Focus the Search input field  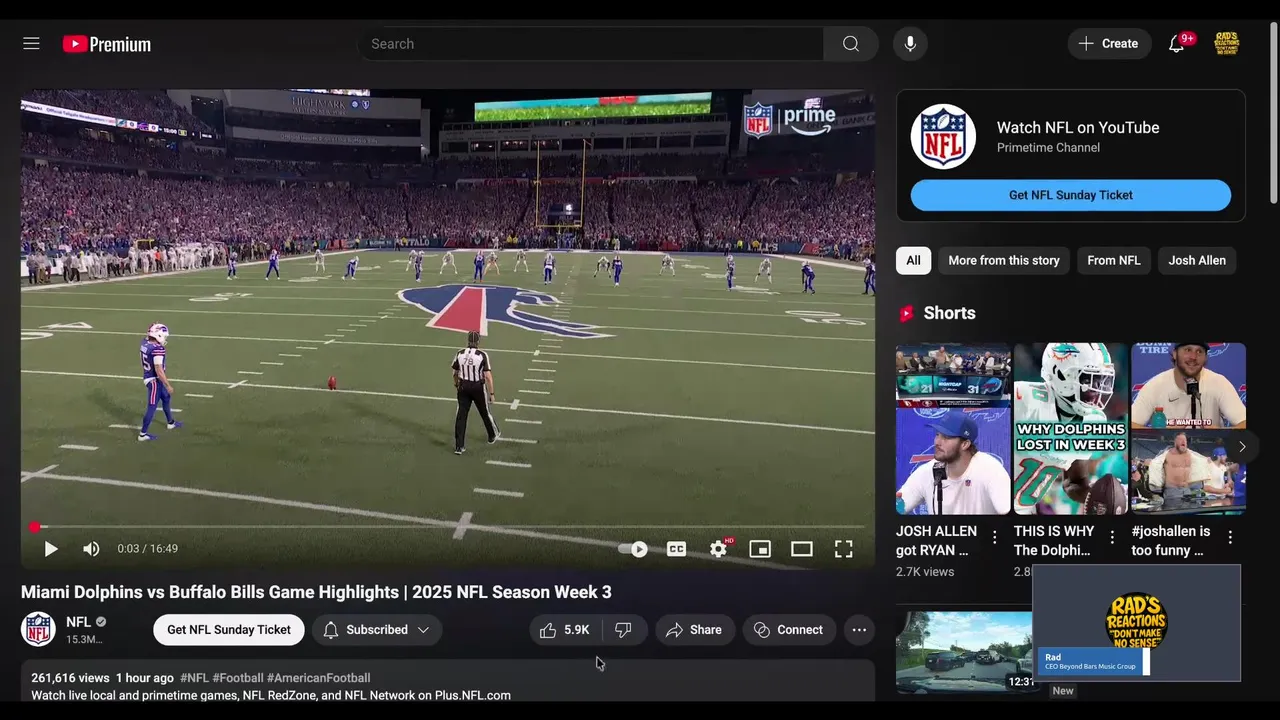click(590, 44)
